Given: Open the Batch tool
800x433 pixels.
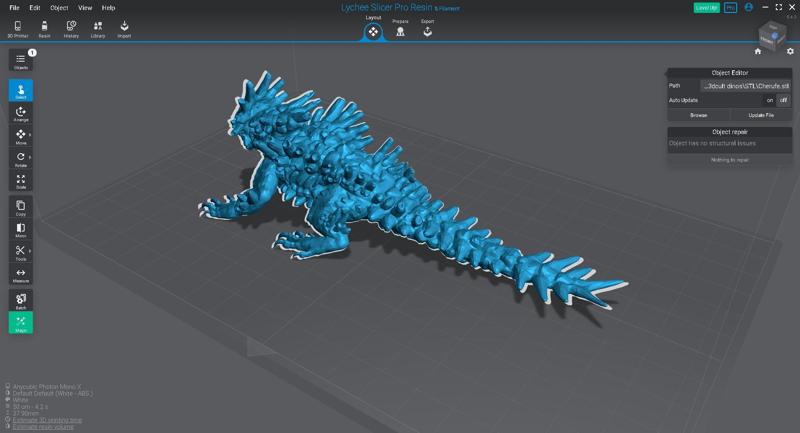Looking at the screenshot, I should tap(21, 300).
